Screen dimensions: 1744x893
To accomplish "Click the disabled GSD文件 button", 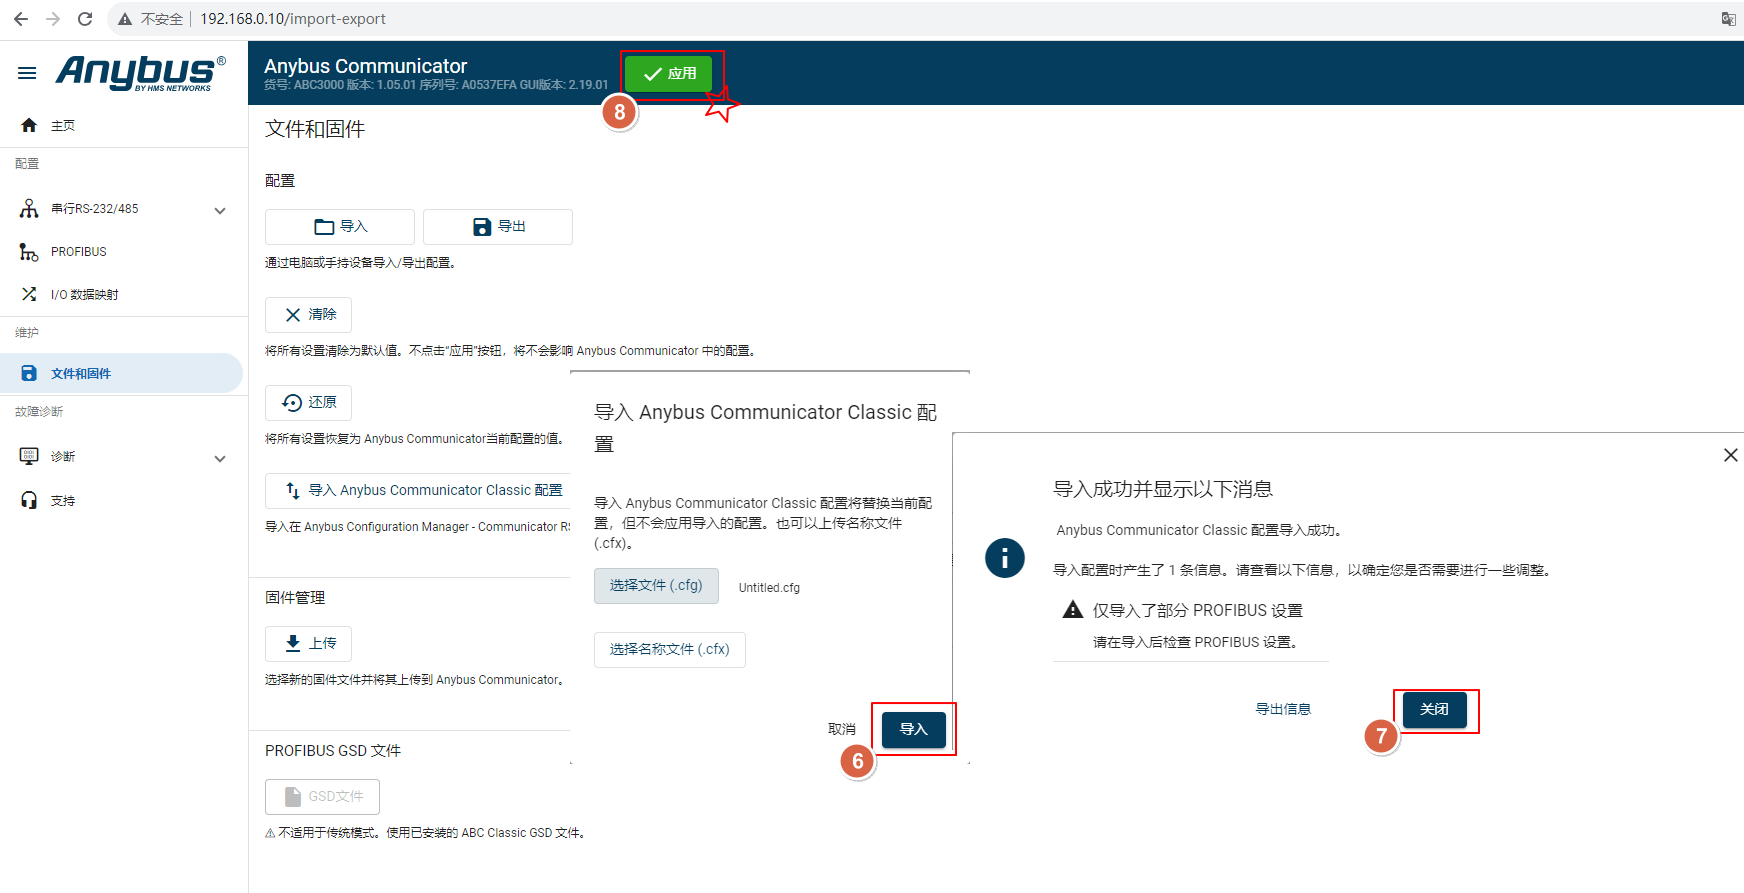I will 322,797.
